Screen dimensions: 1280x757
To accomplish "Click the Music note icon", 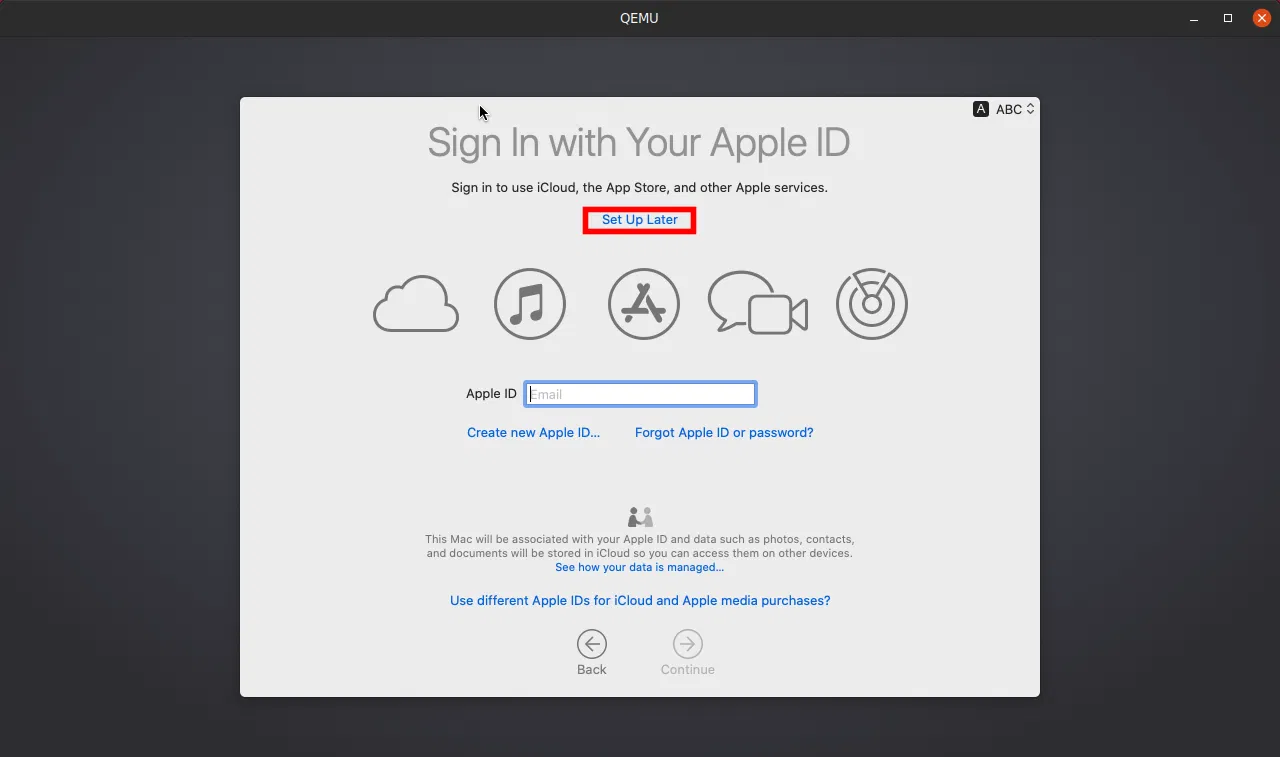I will point(530,304).
